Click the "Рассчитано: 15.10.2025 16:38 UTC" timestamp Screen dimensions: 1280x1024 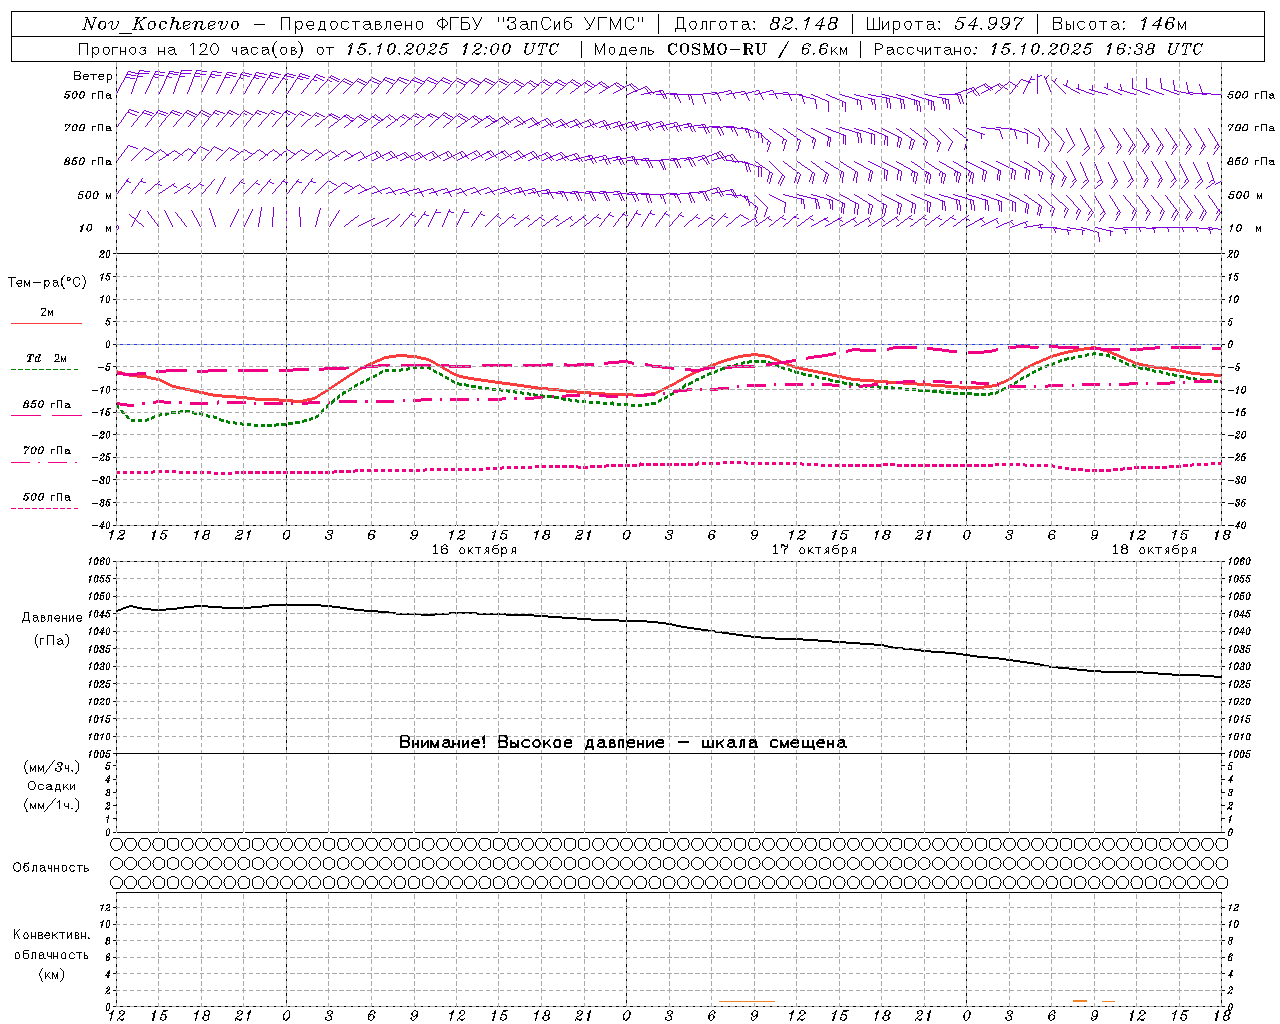[x=1038, y=49]
